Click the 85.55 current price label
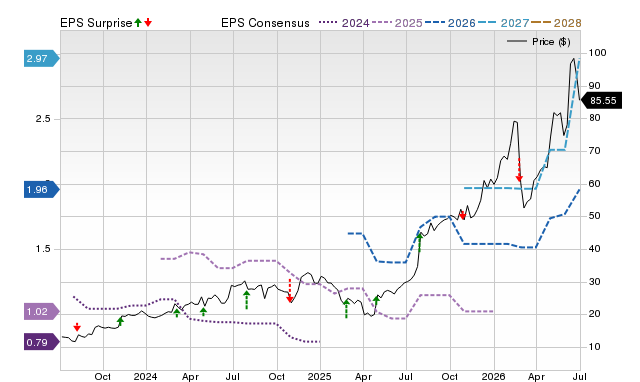Screen dimensions: 640x382 pyautogui.click(x=601, y=100)
